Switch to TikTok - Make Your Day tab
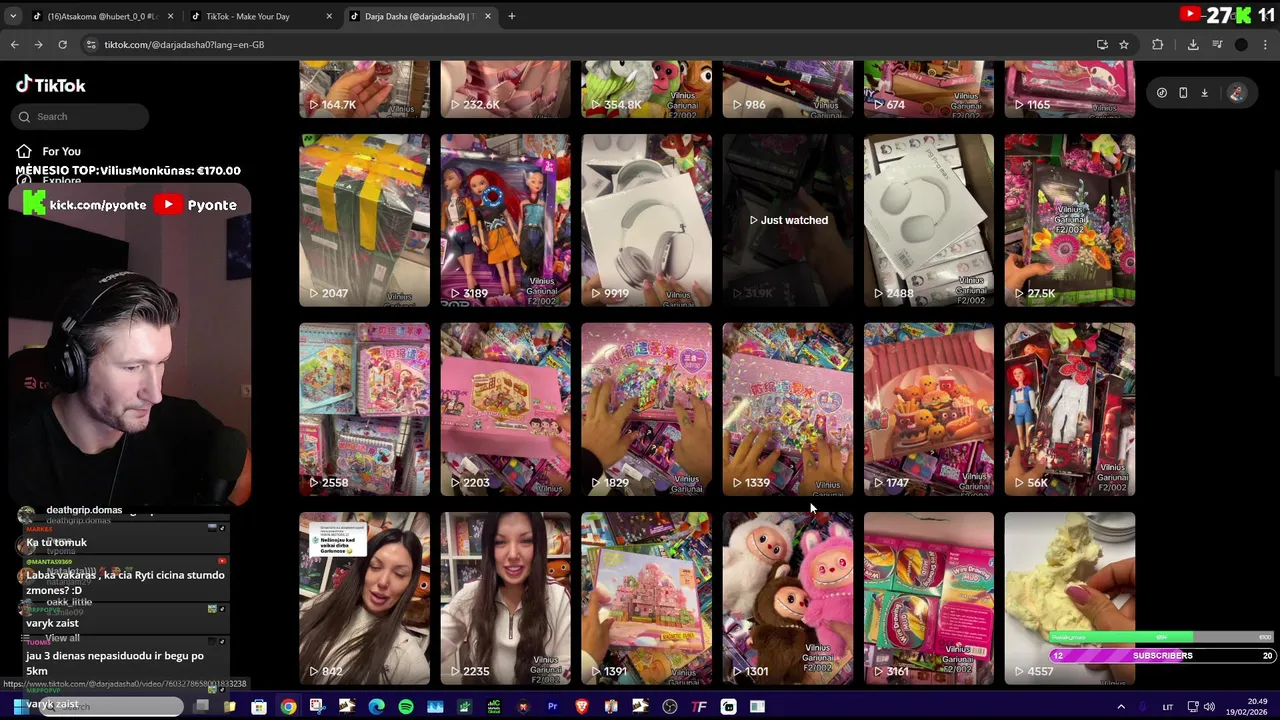 click(x=260, y=16)
